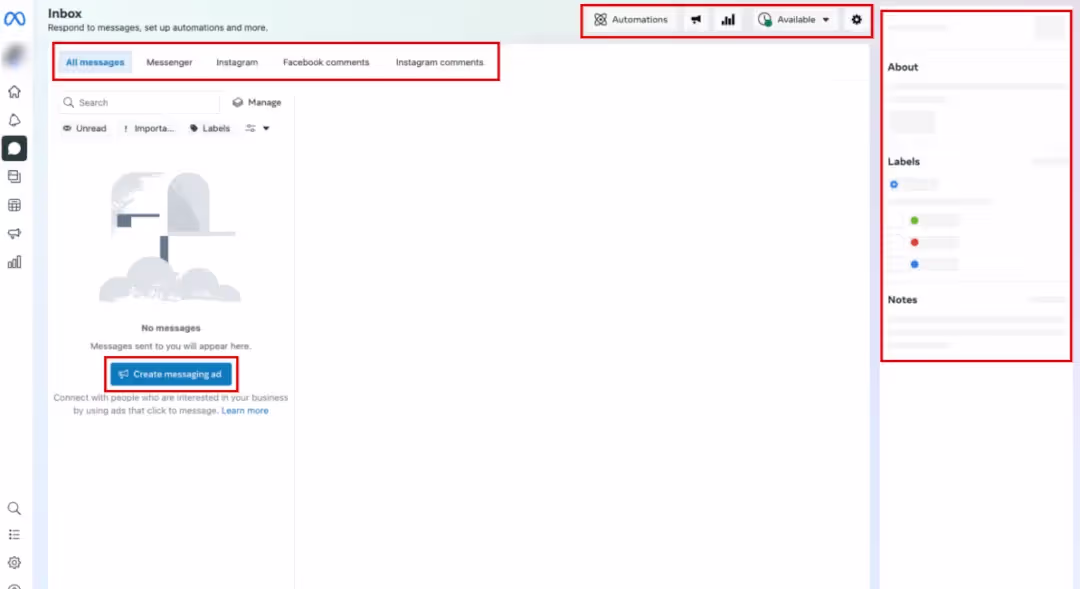Click the Search messages field

[x=140, y=102]
